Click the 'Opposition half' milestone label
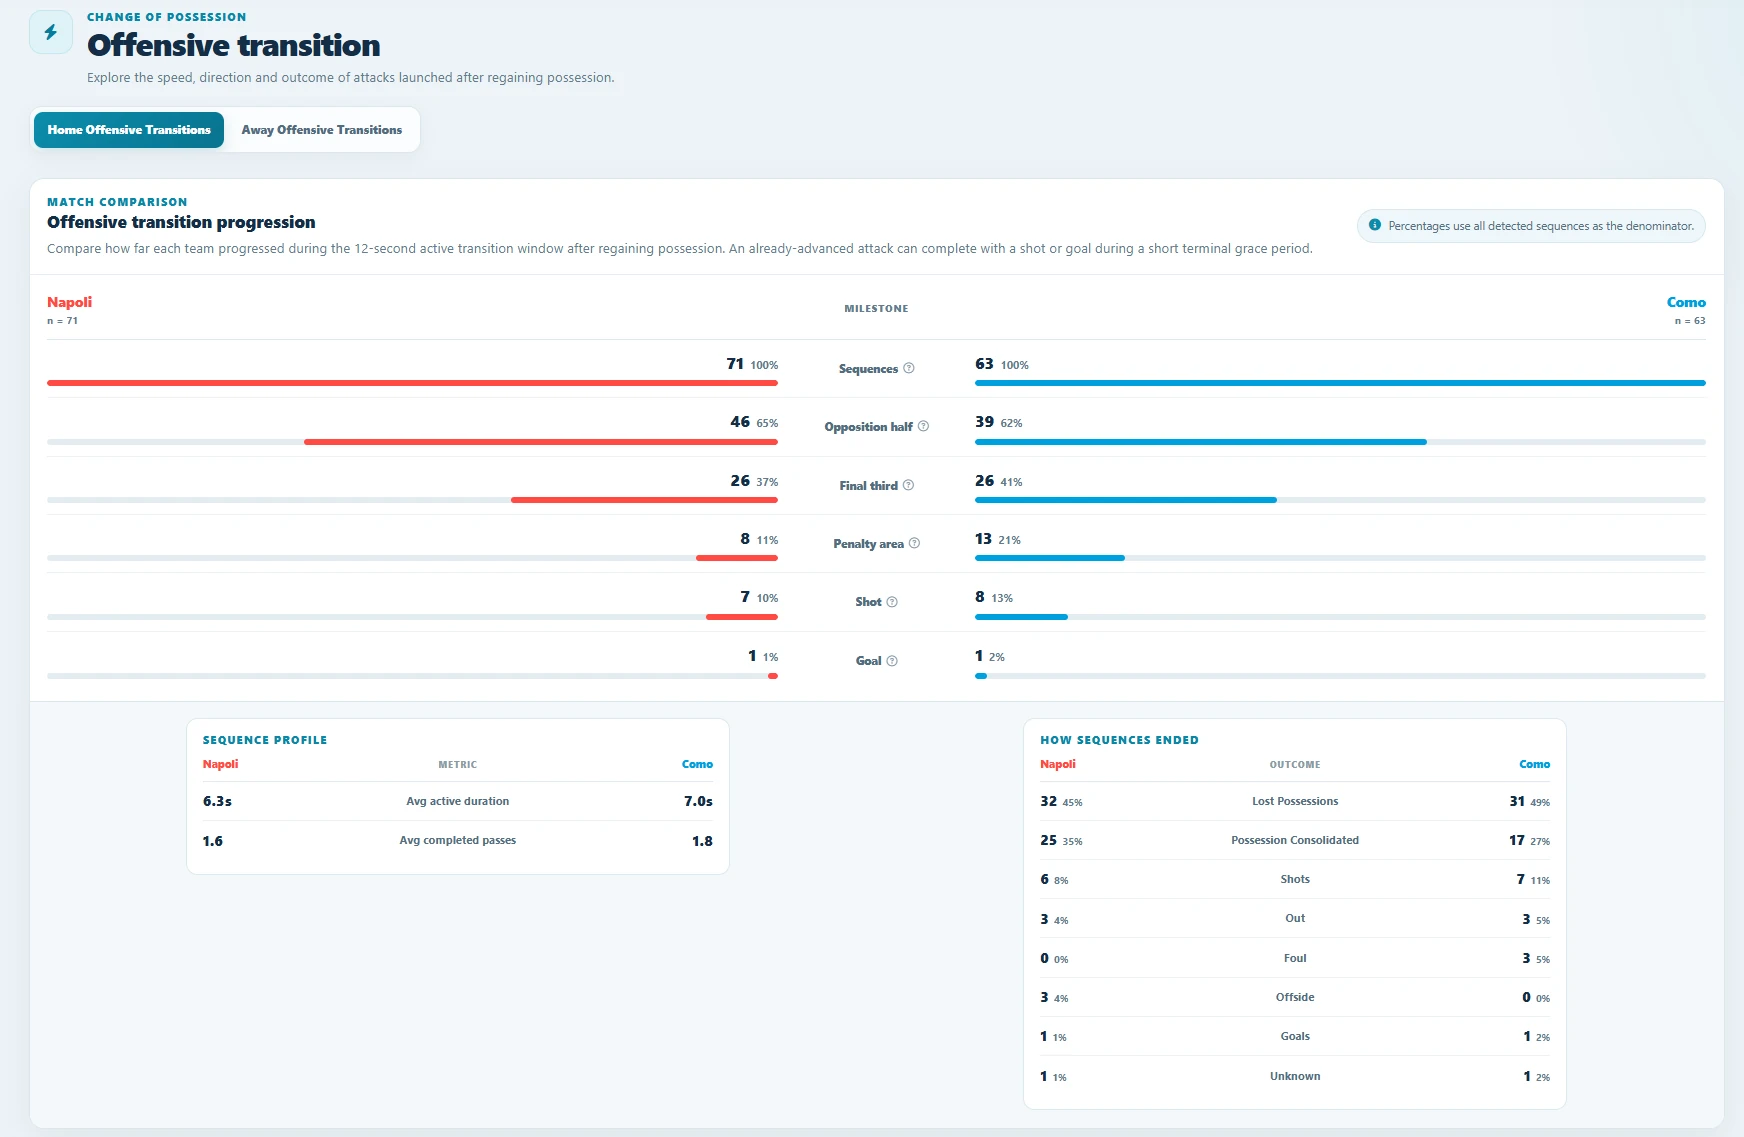This screenshot has height=1137, width=1744. [868, 427]
